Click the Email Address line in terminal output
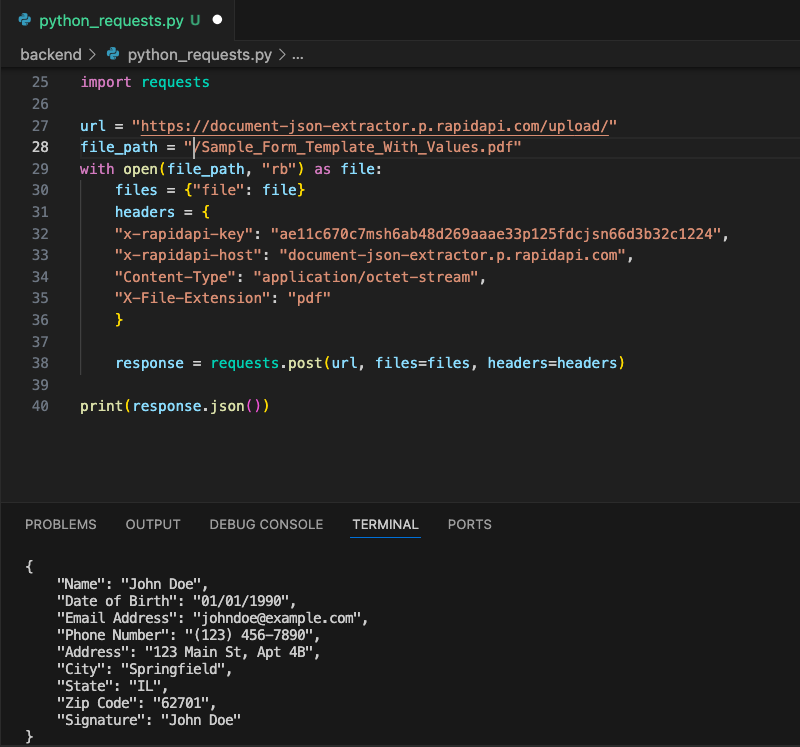Viewport: 800px width, 747px height. 213,618
